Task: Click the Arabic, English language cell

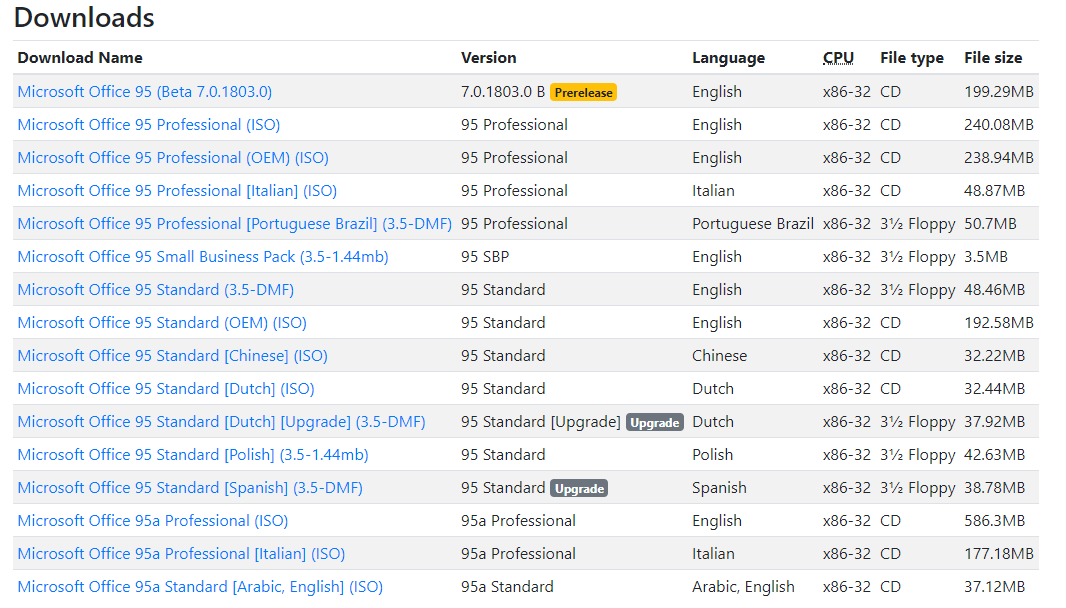Action: [743, 587]
